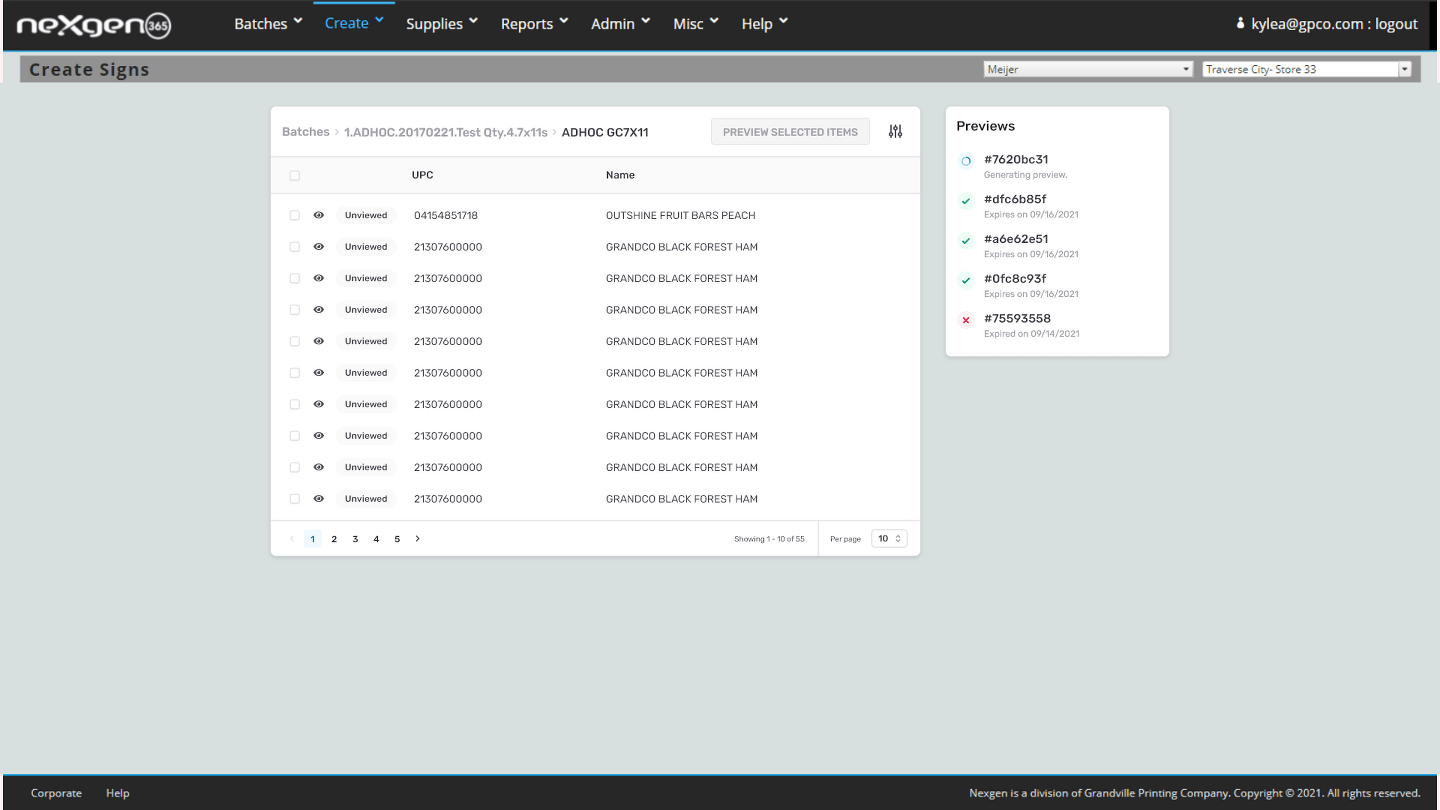Open the Help menu in top bar
Image resolution: width=1440 pixels, height=810 pixels.
pyautogui.click(x=765, y=23)
